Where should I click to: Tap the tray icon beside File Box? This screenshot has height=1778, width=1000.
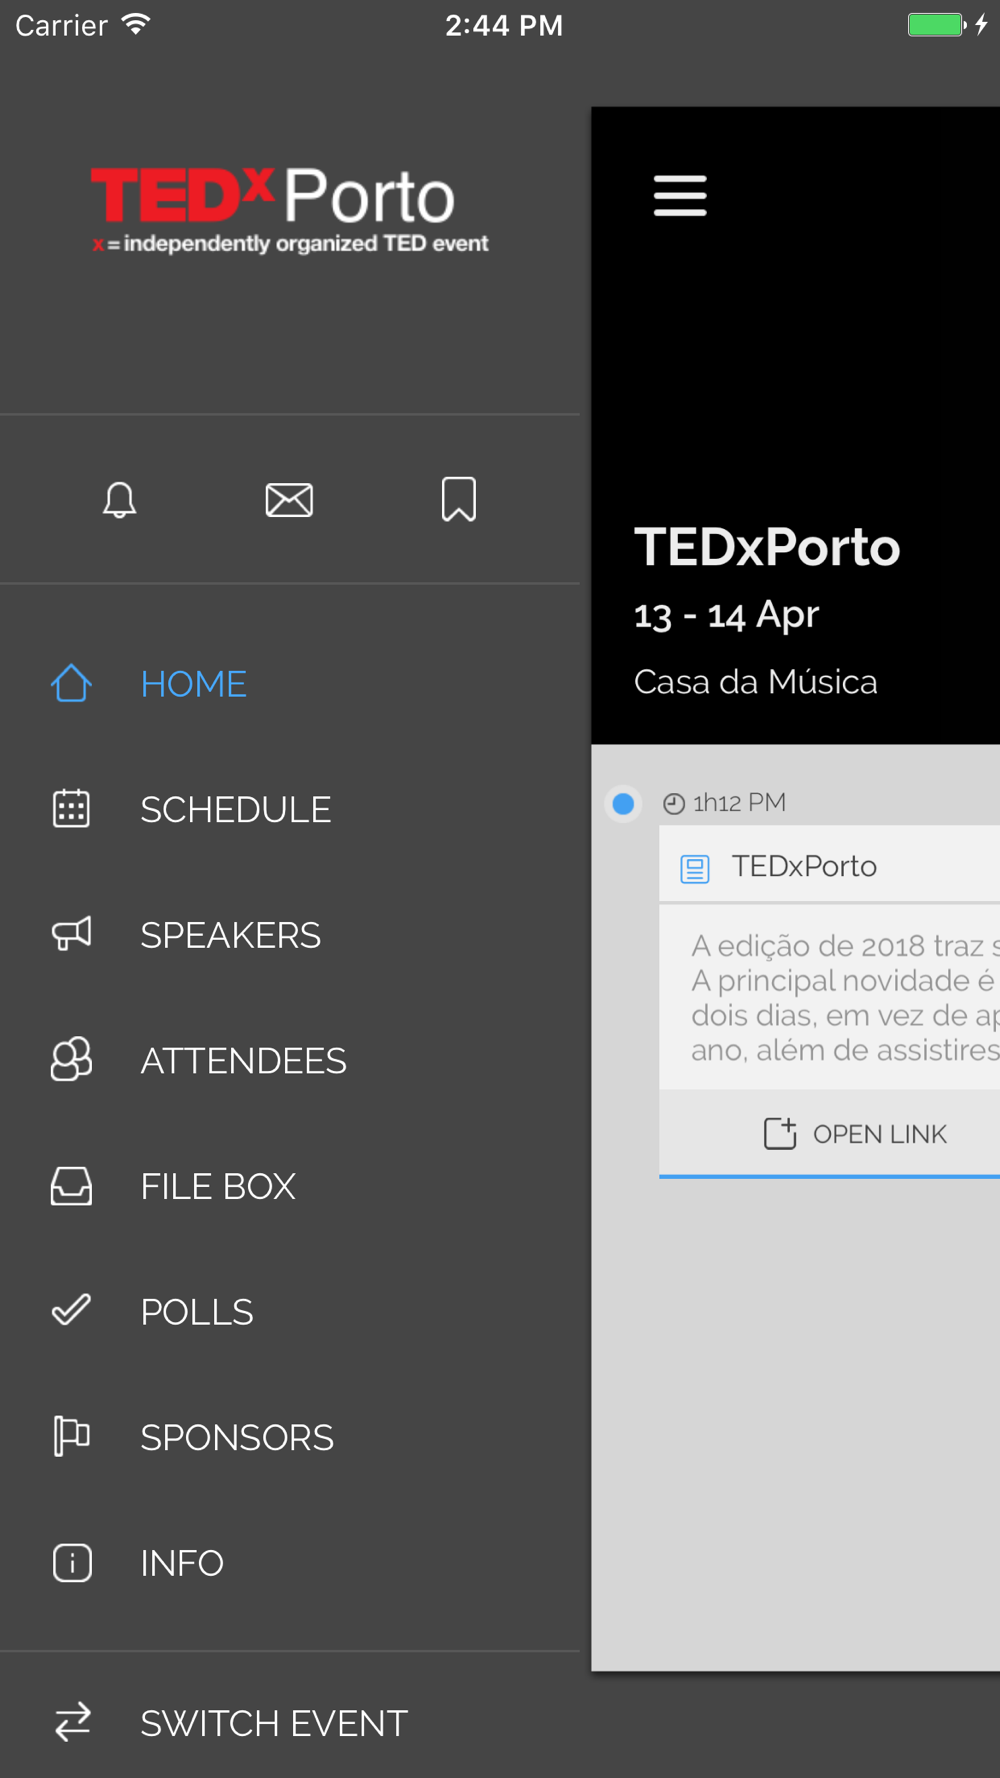click(x=71, y=1186)
